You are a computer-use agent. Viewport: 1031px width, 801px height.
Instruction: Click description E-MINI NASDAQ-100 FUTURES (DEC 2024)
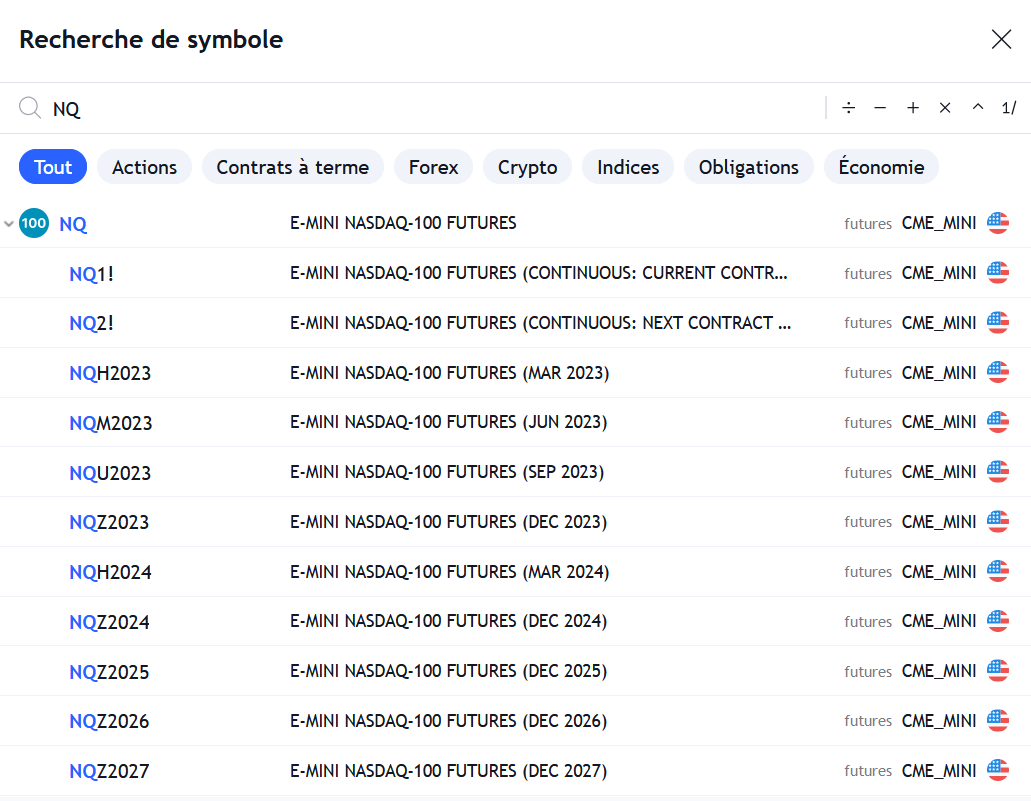[x=448, y=621]
